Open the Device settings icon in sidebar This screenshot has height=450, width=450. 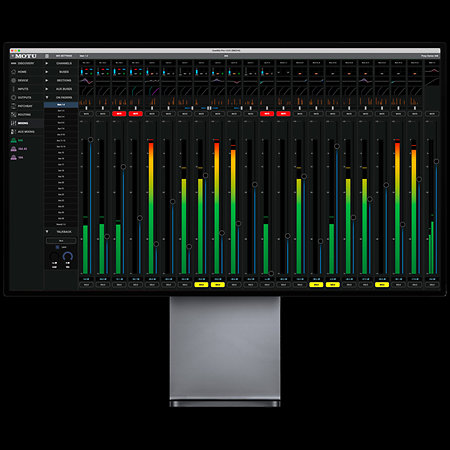14,80
